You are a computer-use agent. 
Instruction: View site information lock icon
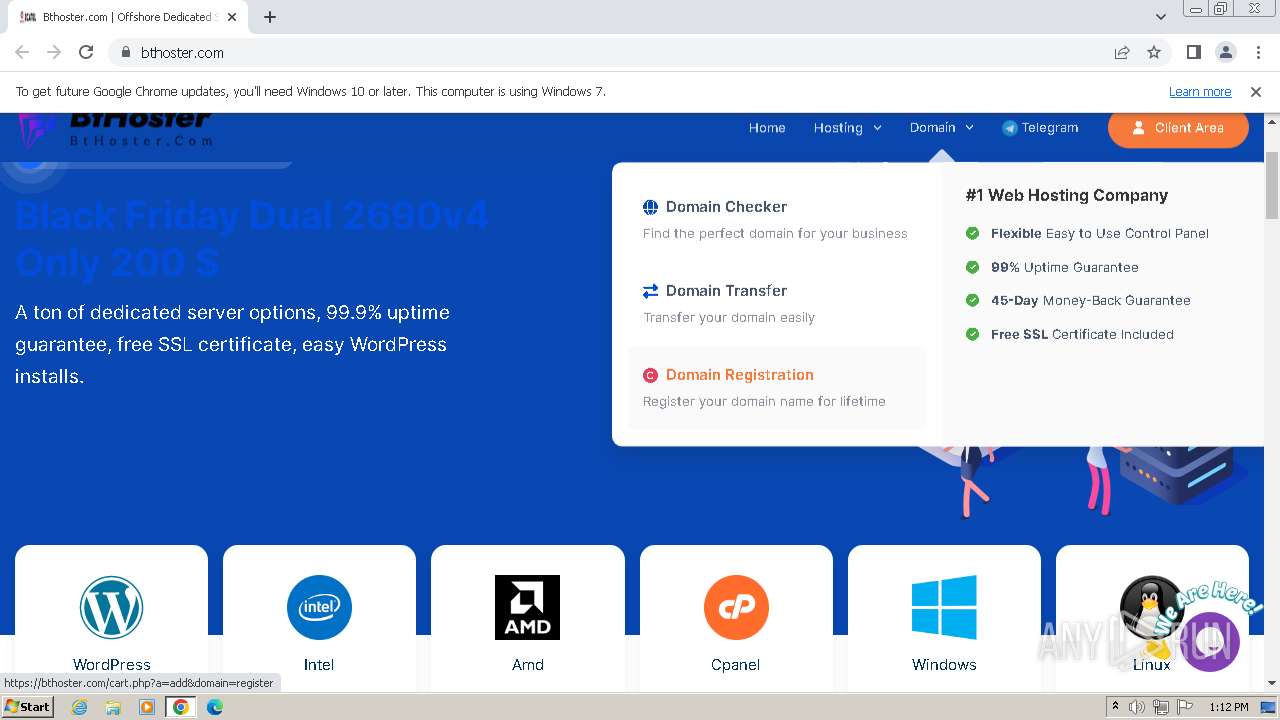click(125, 52)
